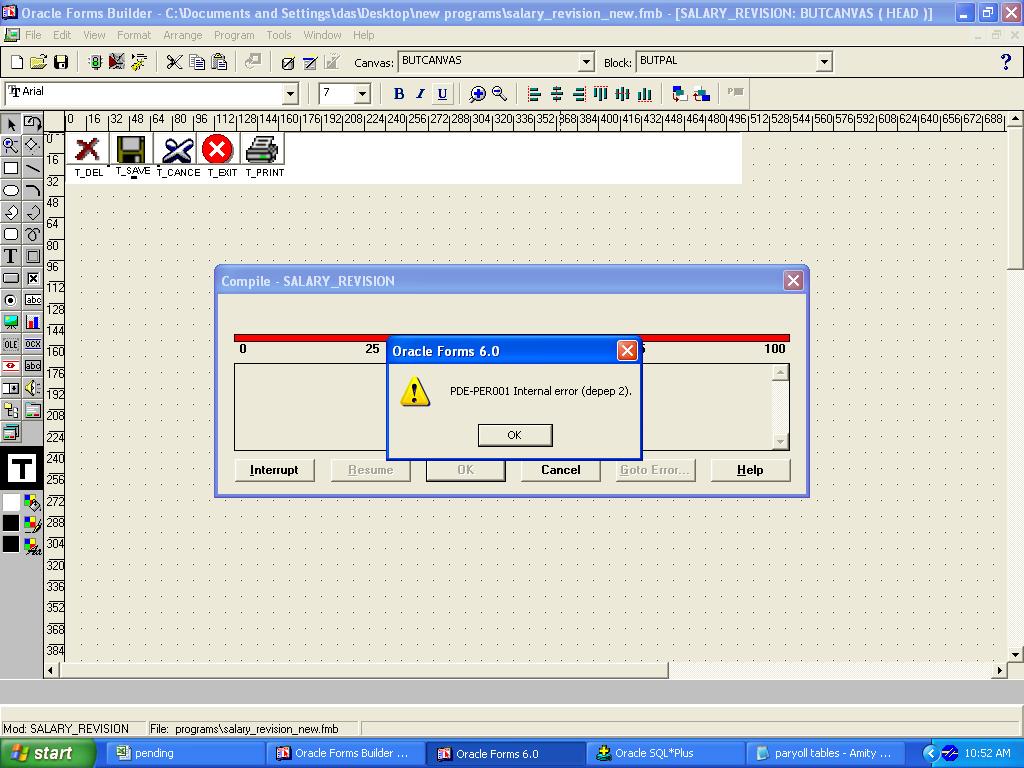Toggle Bold formatting
The width and height of the screenshot is (1024, 768).
click(x=398, y=94)
